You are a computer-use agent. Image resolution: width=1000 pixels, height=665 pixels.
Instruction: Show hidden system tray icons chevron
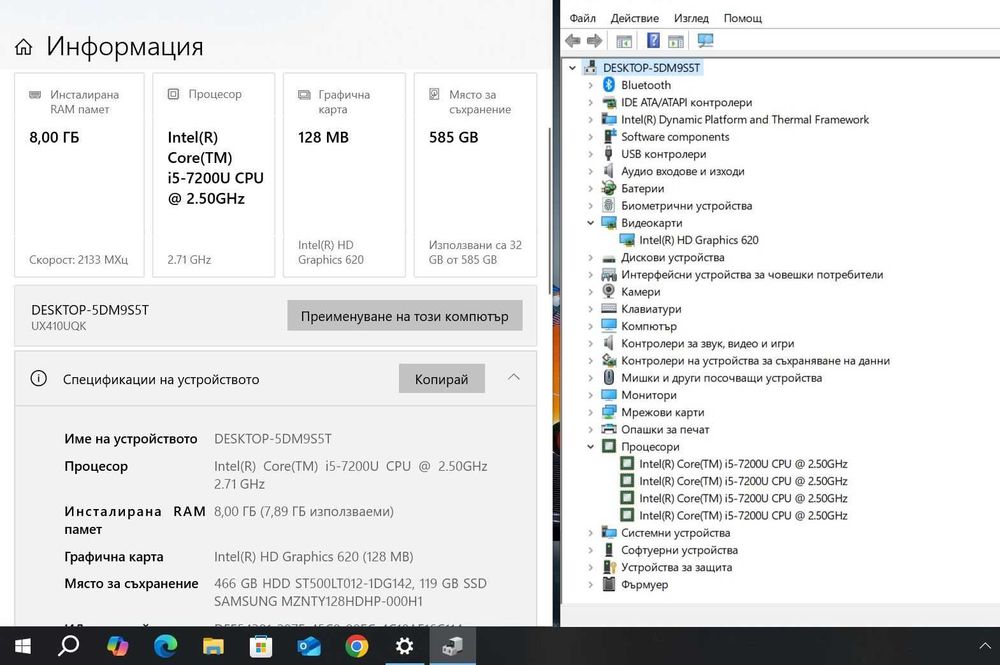(x=985, y=647)
